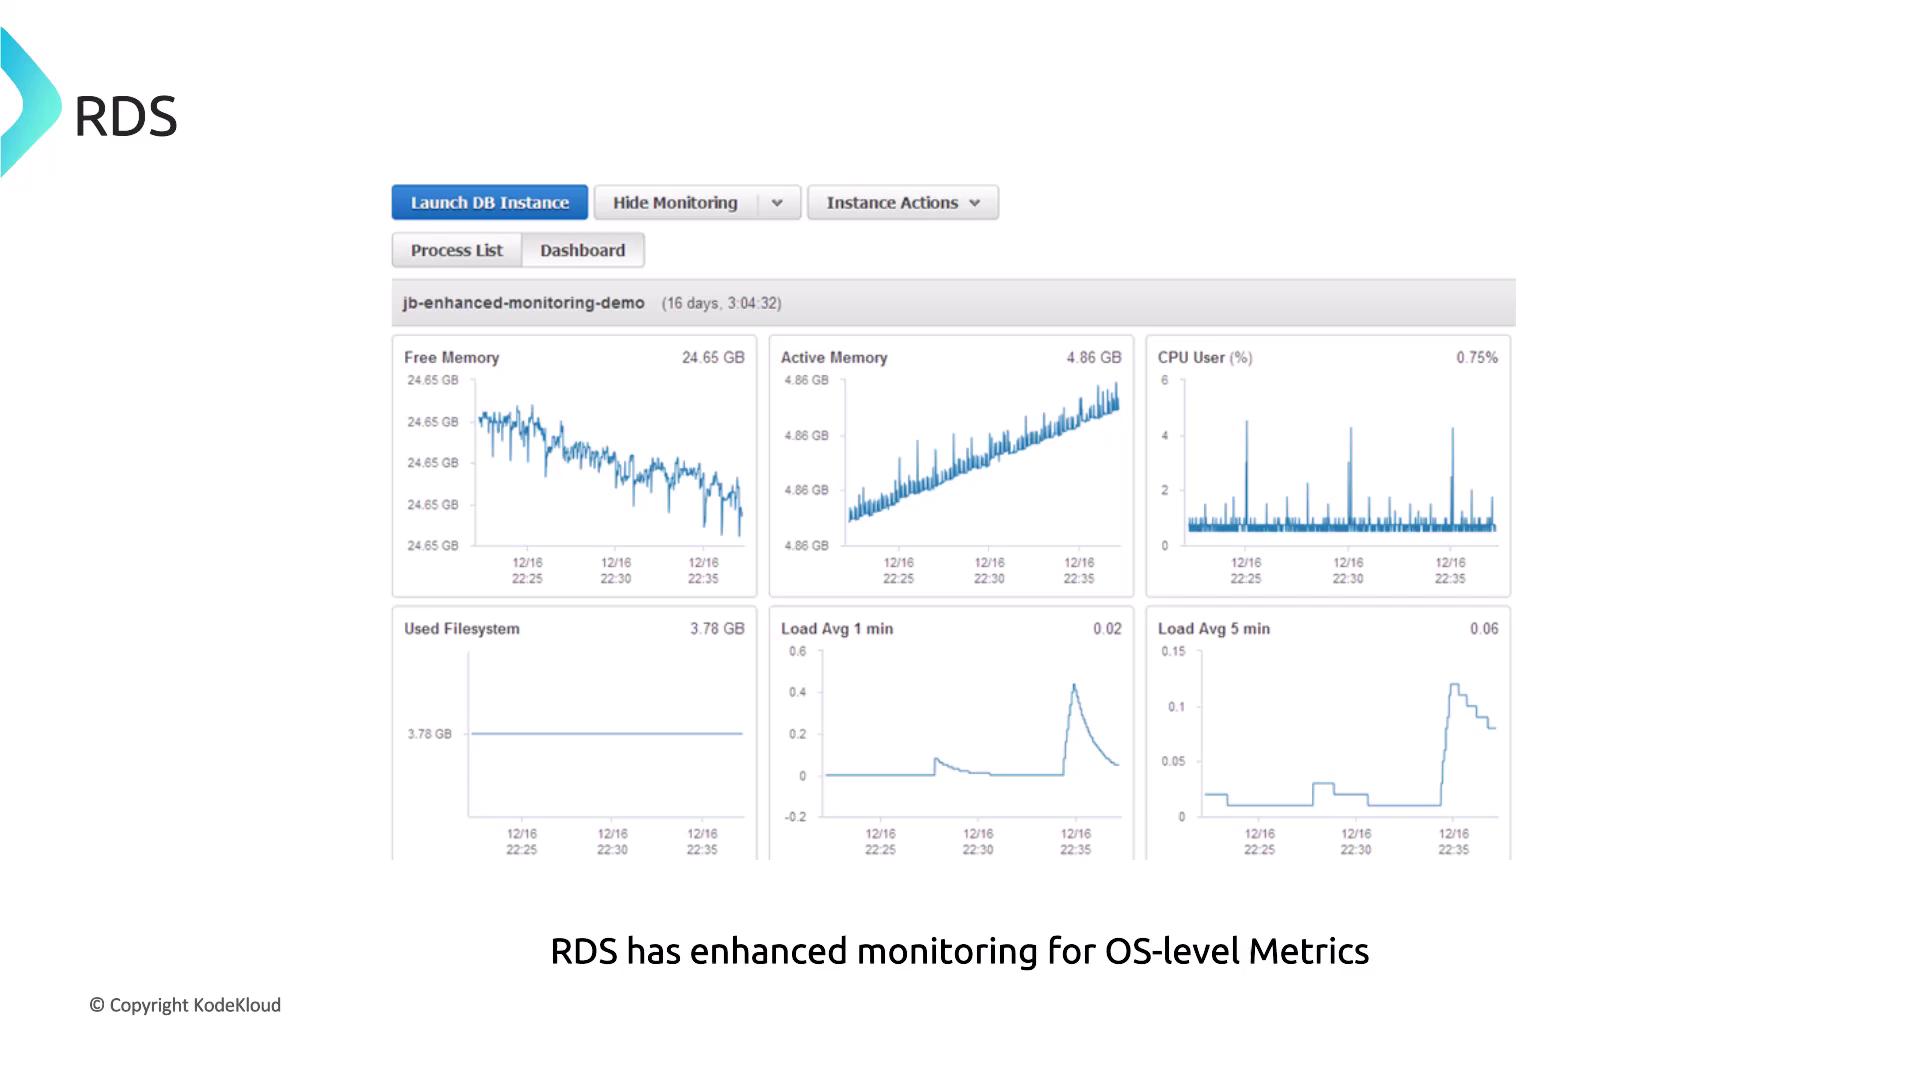
Task: Click the Active Memory graph panel
Action: 951,467
